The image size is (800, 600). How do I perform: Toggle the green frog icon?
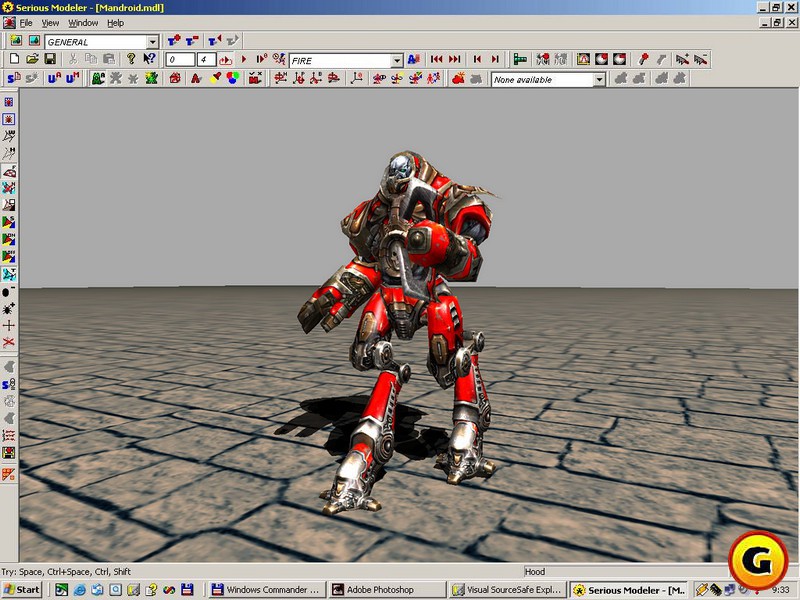click(97, 78)
